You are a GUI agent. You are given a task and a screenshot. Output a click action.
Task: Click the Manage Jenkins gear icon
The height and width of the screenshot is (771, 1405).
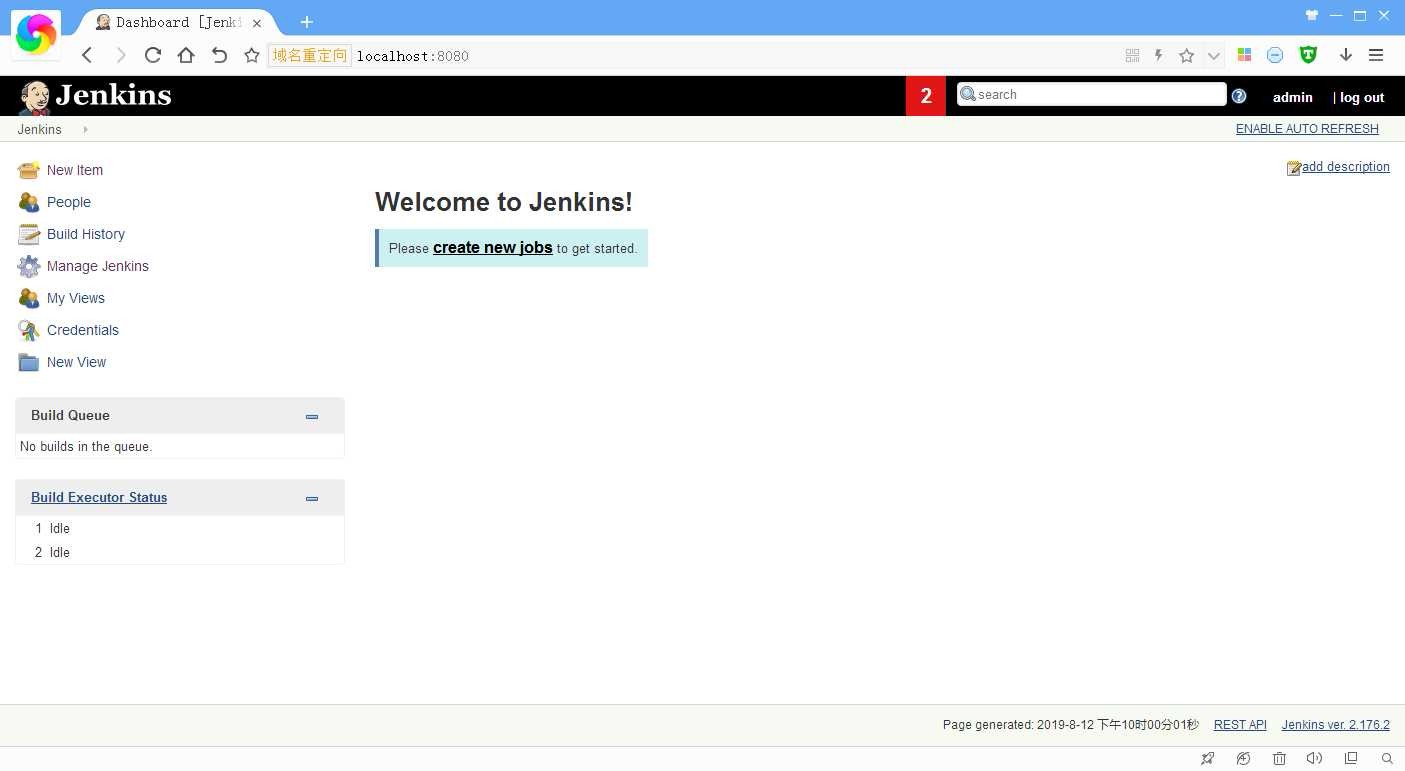click(x=29, y=266)
